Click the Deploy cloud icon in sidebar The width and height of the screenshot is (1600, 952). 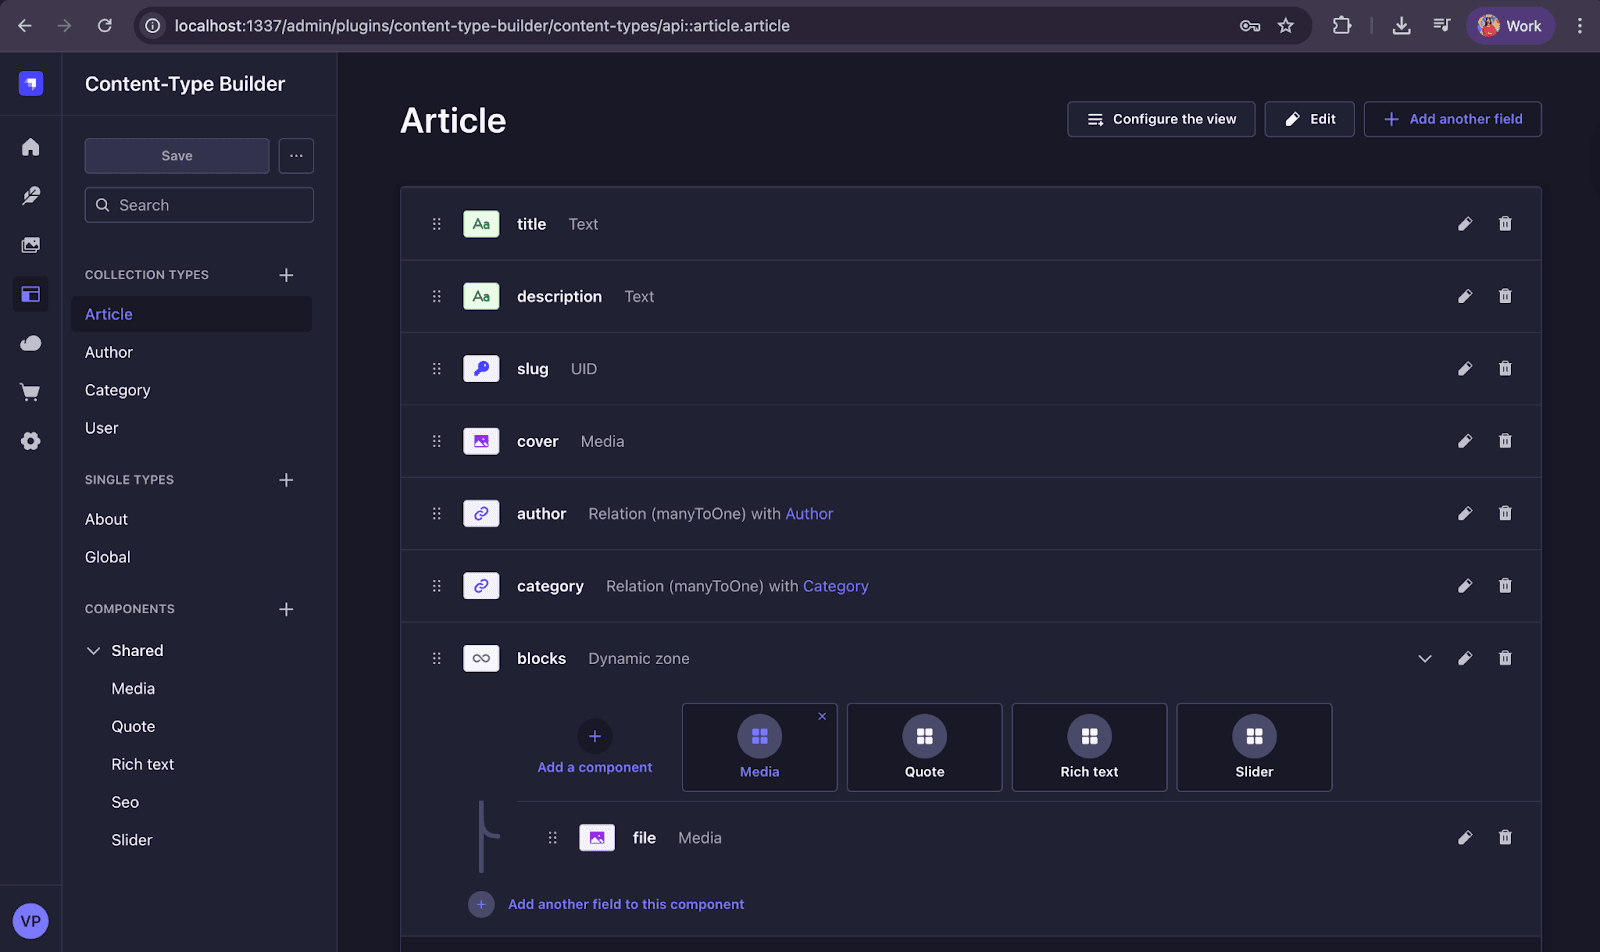tap(31, 343)
